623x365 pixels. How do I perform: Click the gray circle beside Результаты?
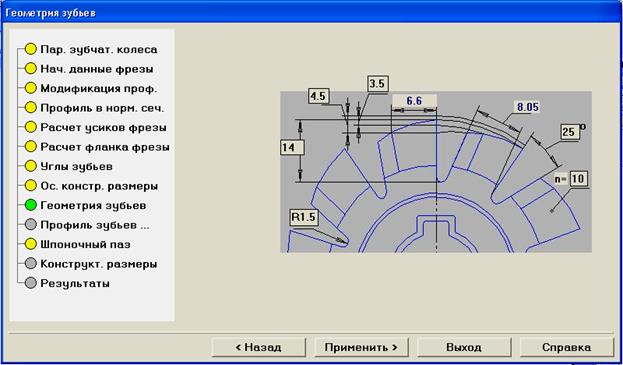click(x=31, y=283)
